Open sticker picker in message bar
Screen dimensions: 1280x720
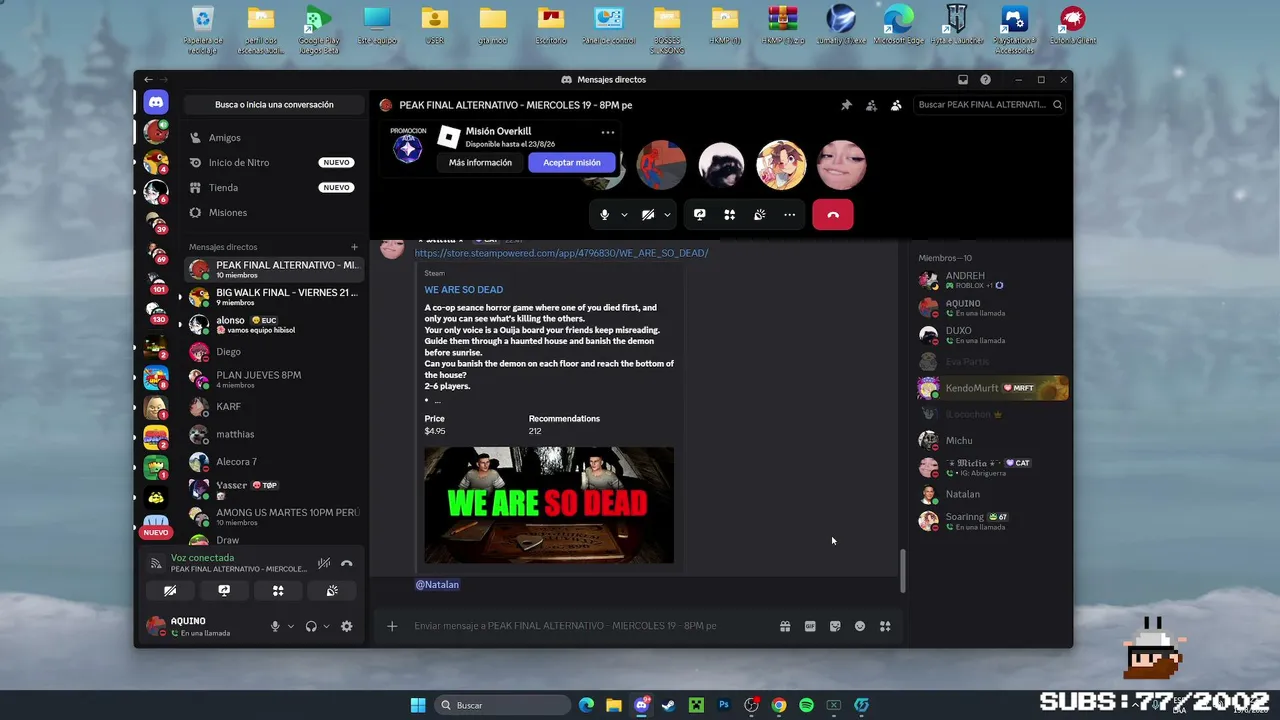coord(835,626)
